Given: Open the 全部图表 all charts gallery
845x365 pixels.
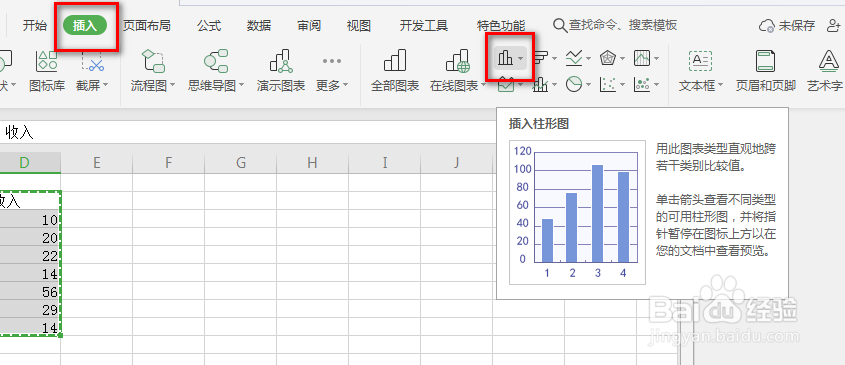Looking at the screenshot, I should pyautogui.click(x=395, y=70).
